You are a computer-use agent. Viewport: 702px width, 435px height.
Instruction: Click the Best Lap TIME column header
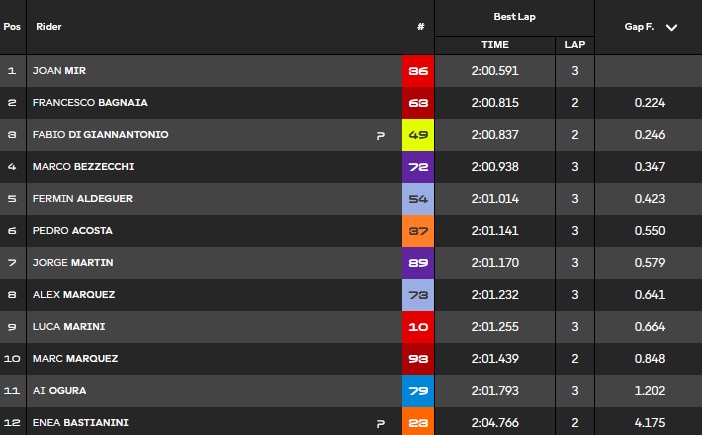[494, 45]
